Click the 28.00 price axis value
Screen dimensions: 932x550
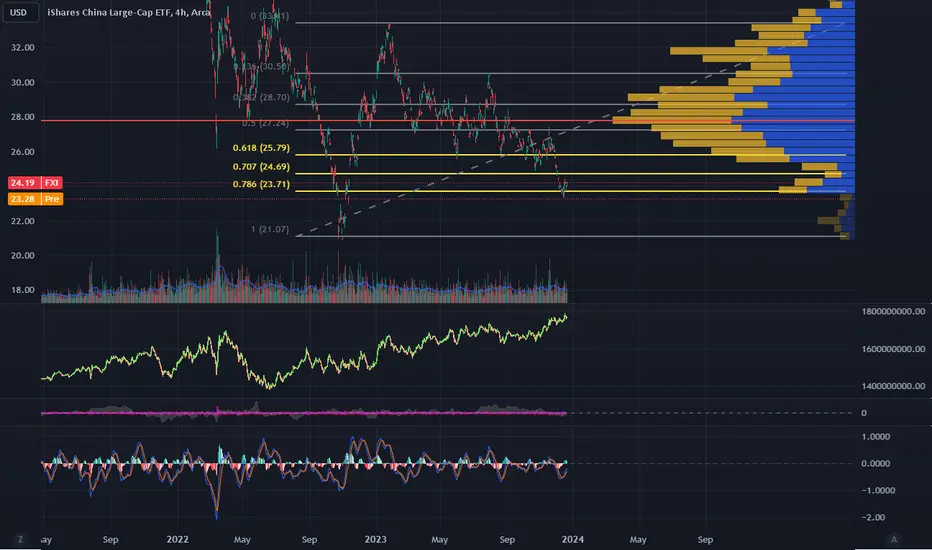pyautogui.click(x=23, y=117)
